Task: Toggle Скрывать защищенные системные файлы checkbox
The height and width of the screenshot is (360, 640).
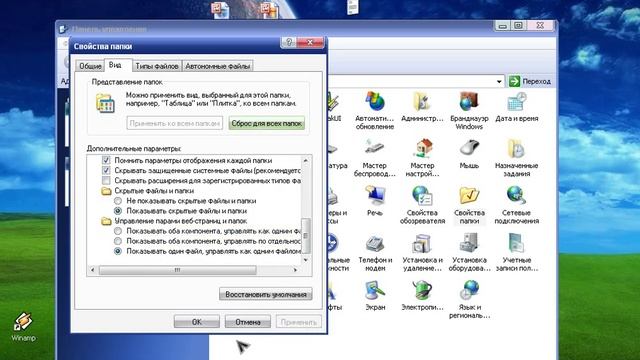Action: (106, 170)
